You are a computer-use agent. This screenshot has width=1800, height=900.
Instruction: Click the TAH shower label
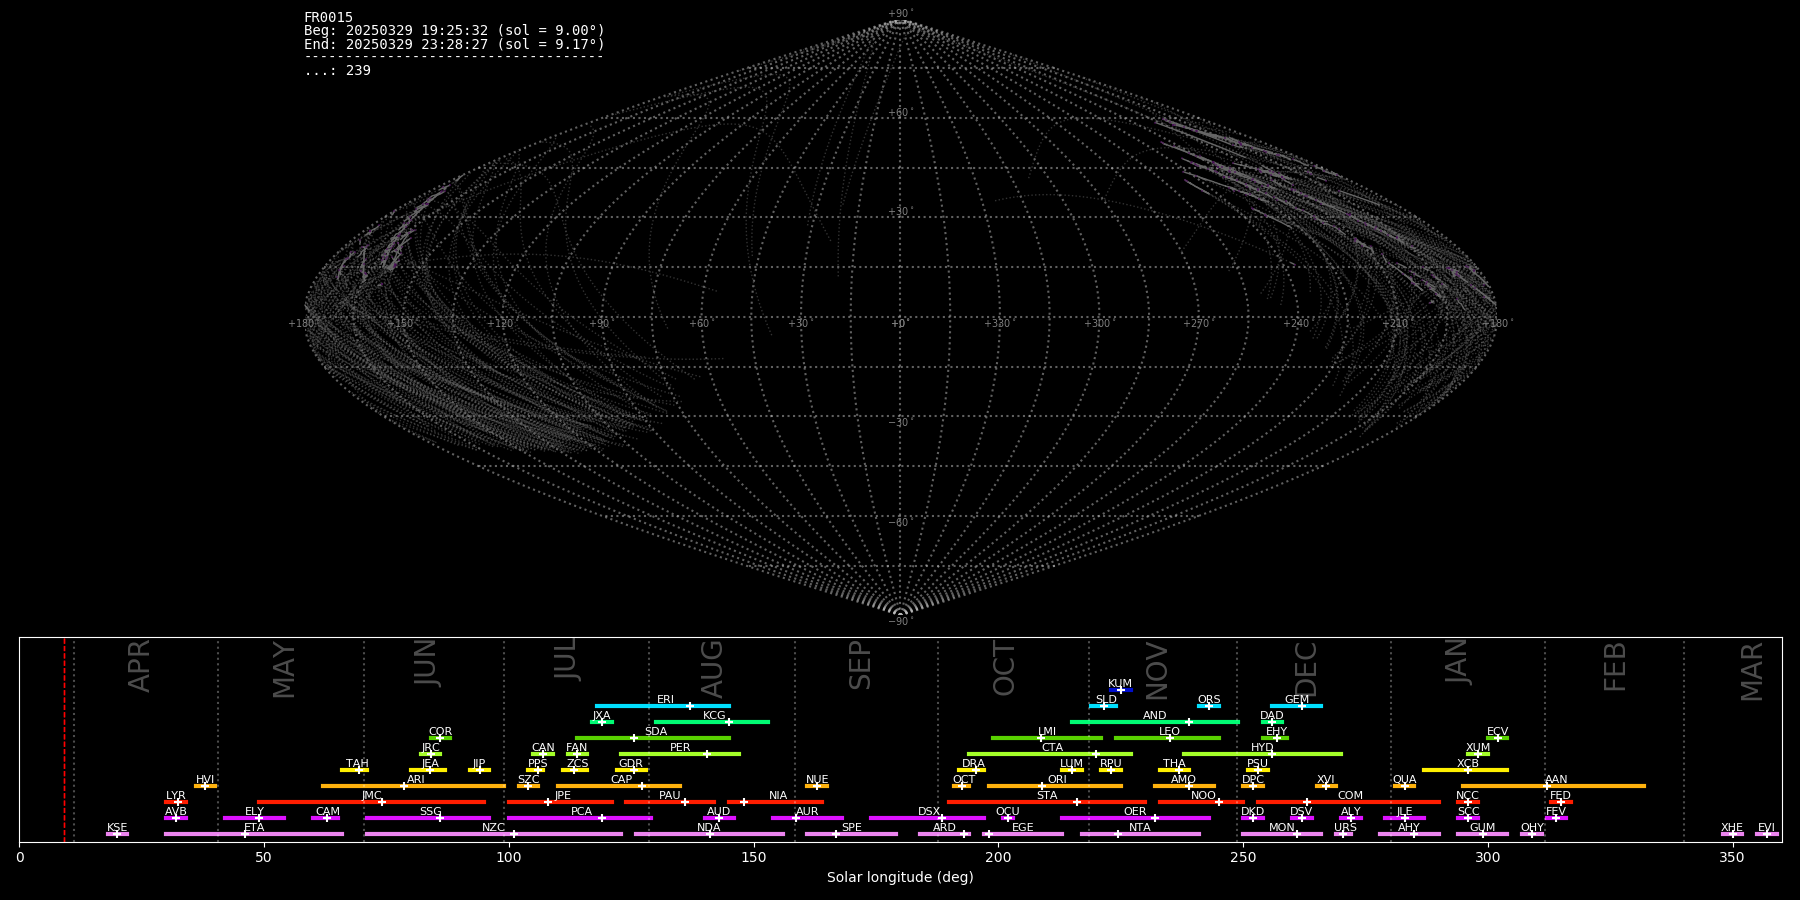coord(357,763)
